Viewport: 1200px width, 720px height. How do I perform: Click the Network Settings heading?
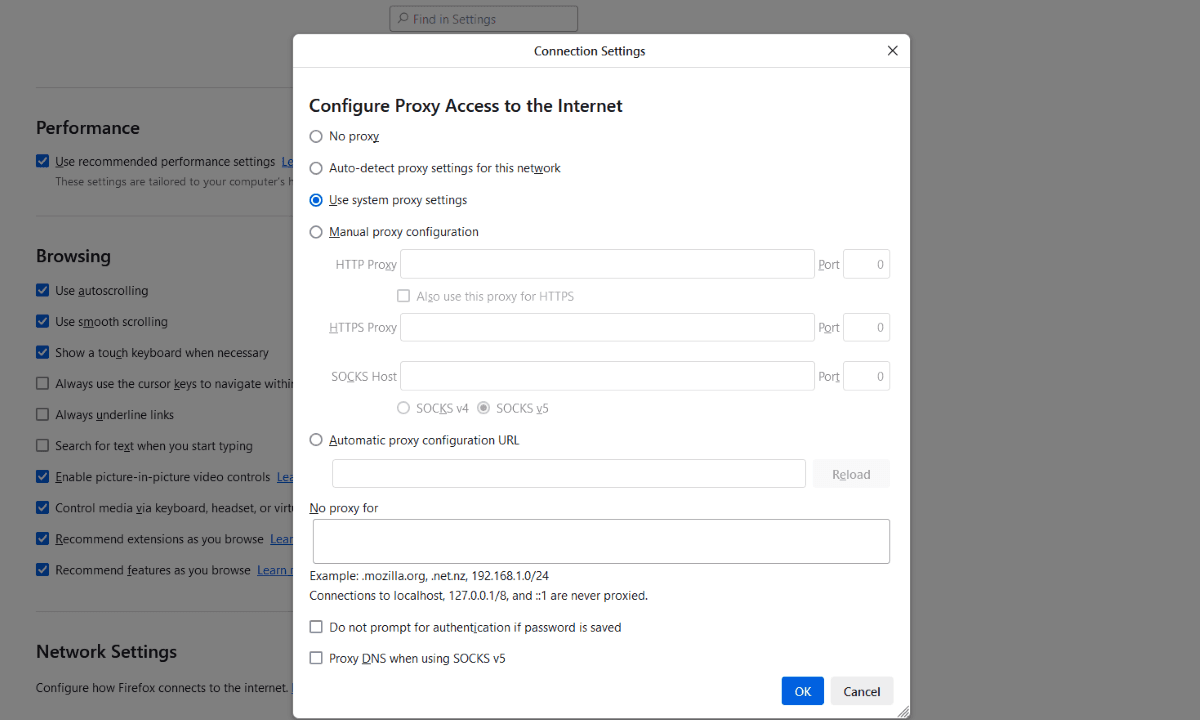click(106, 652)
